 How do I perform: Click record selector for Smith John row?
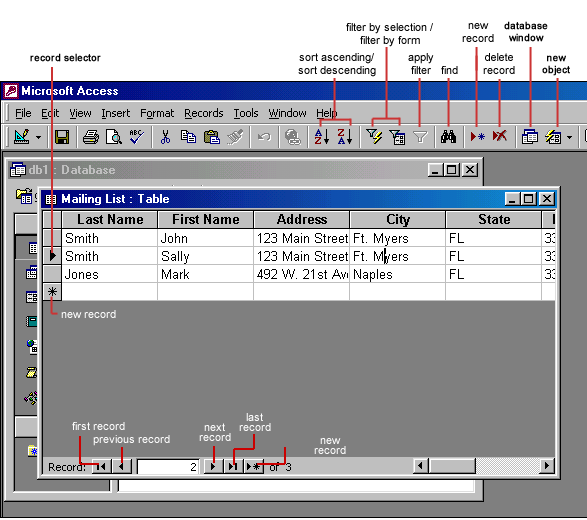click(x=52, y=238)
